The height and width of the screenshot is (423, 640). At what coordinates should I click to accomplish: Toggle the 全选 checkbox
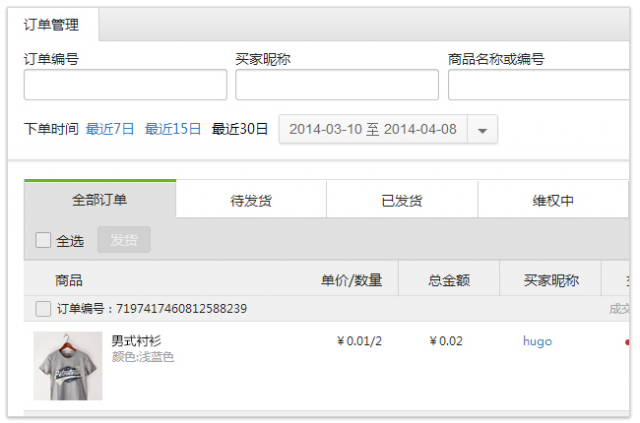coord(44,240)
